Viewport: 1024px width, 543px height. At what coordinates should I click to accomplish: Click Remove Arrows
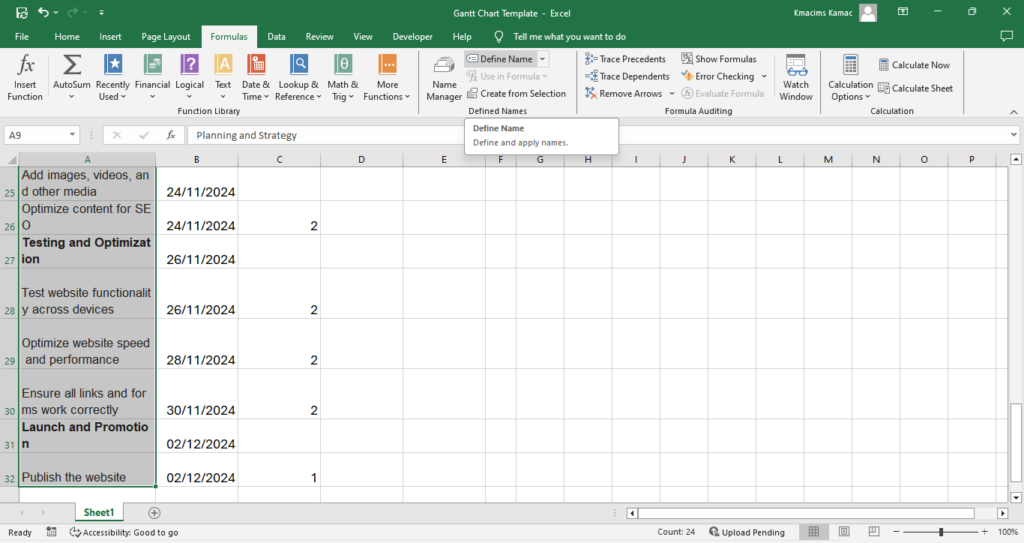click(624, 93)
